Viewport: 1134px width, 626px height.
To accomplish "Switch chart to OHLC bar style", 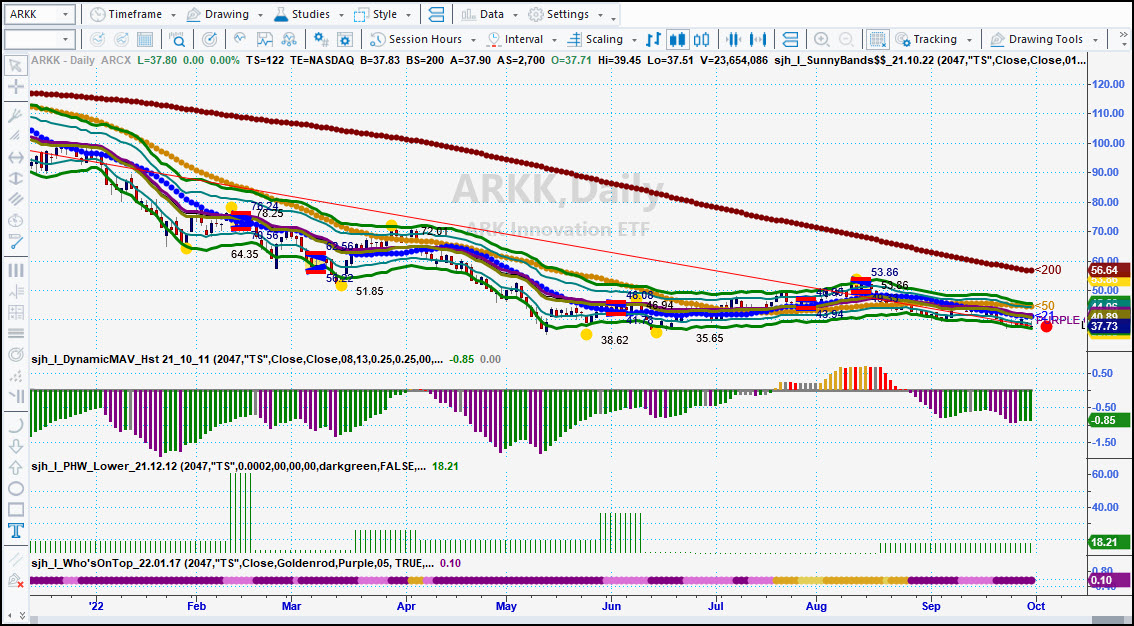I will tap(653, 39).
